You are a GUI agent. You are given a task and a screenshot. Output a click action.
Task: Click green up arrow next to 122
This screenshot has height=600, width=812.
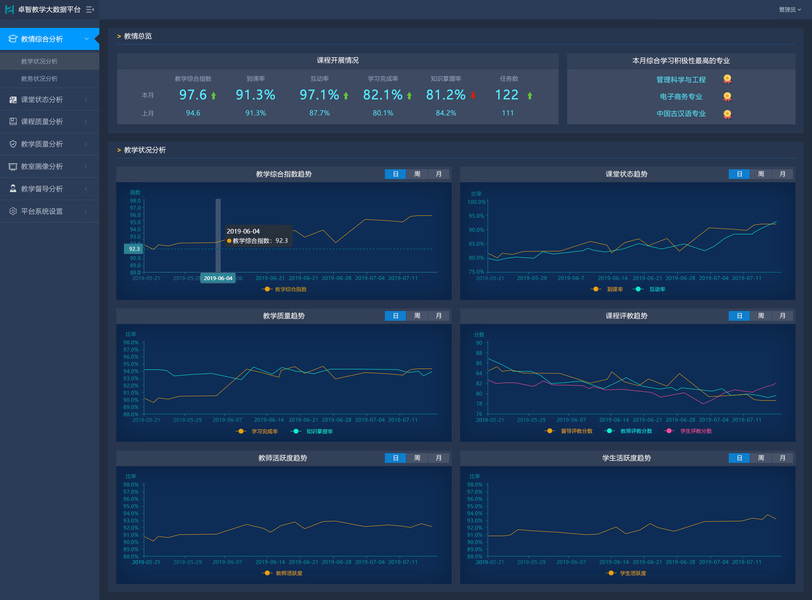click(530, 96)
